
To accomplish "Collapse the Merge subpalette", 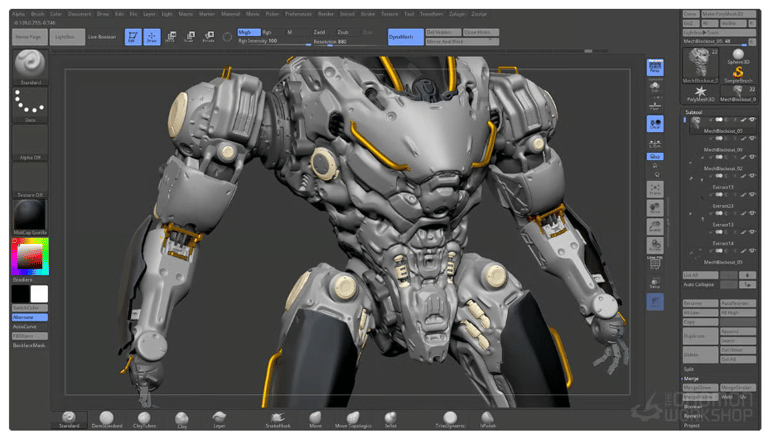I will 692,379.
